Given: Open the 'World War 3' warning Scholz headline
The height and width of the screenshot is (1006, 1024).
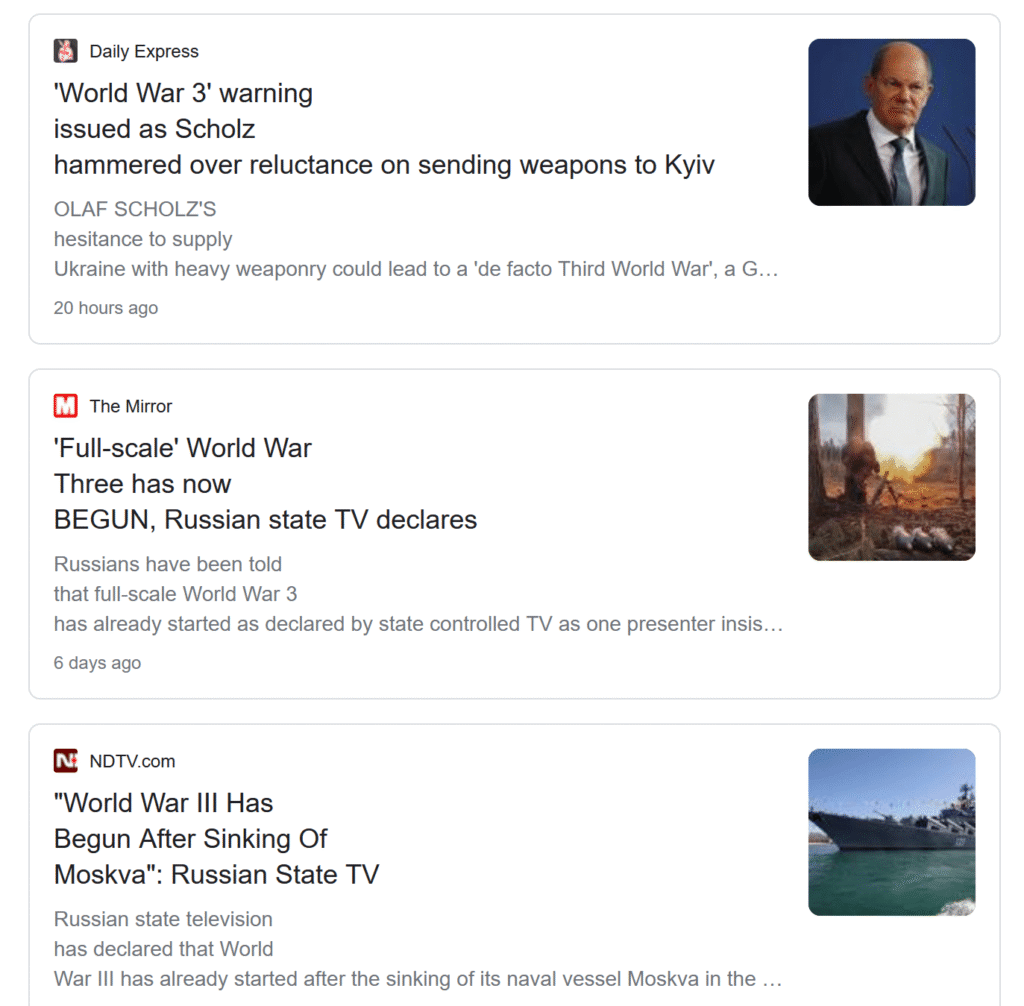Looking at the screenshot, I should pos(384,129).
